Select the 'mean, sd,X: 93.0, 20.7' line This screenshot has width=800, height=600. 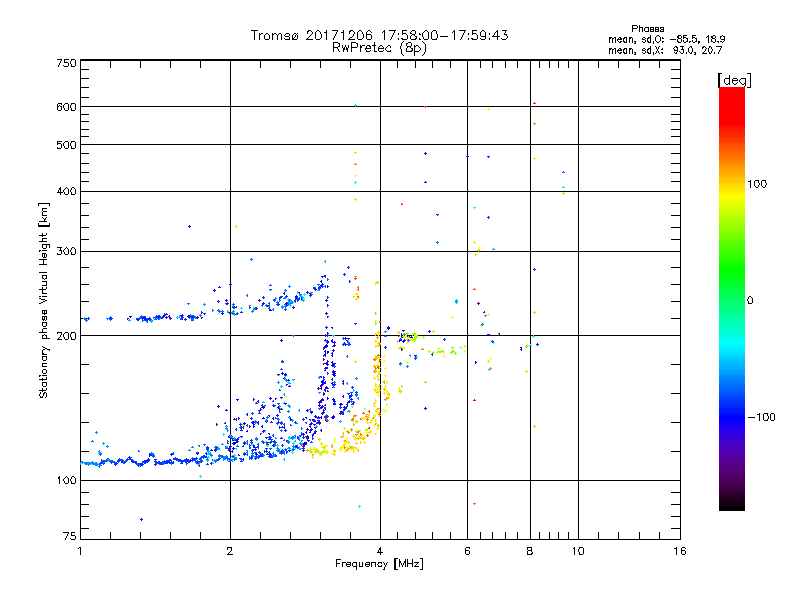665,50
